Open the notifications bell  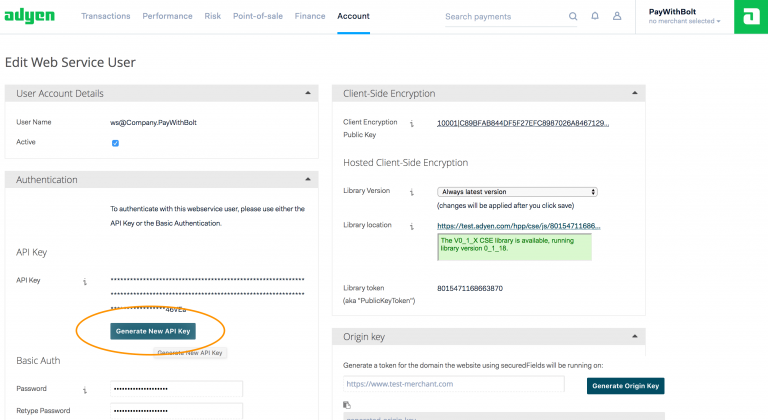[595, 16]
